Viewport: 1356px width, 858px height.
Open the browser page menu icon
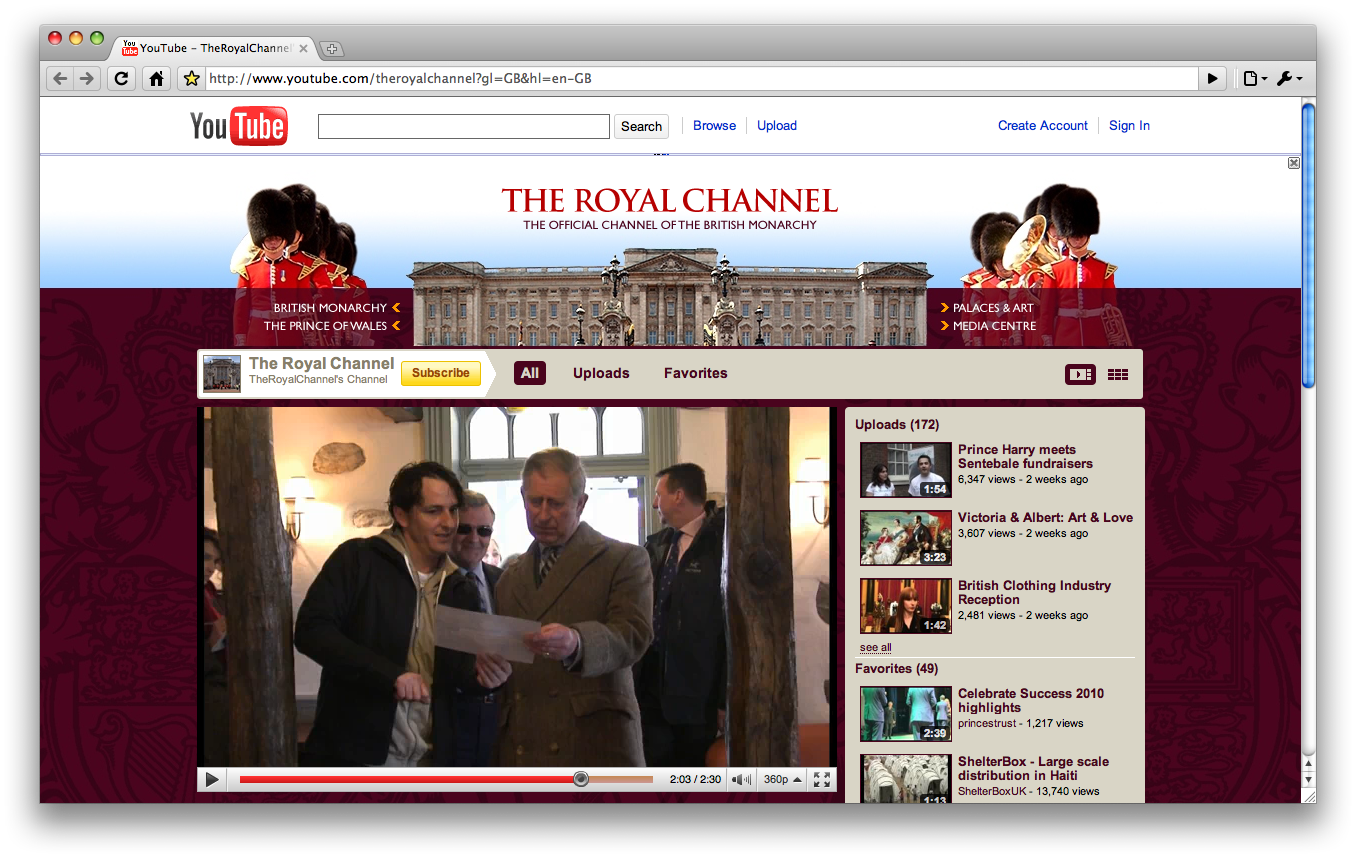(x=1254, y=79)
